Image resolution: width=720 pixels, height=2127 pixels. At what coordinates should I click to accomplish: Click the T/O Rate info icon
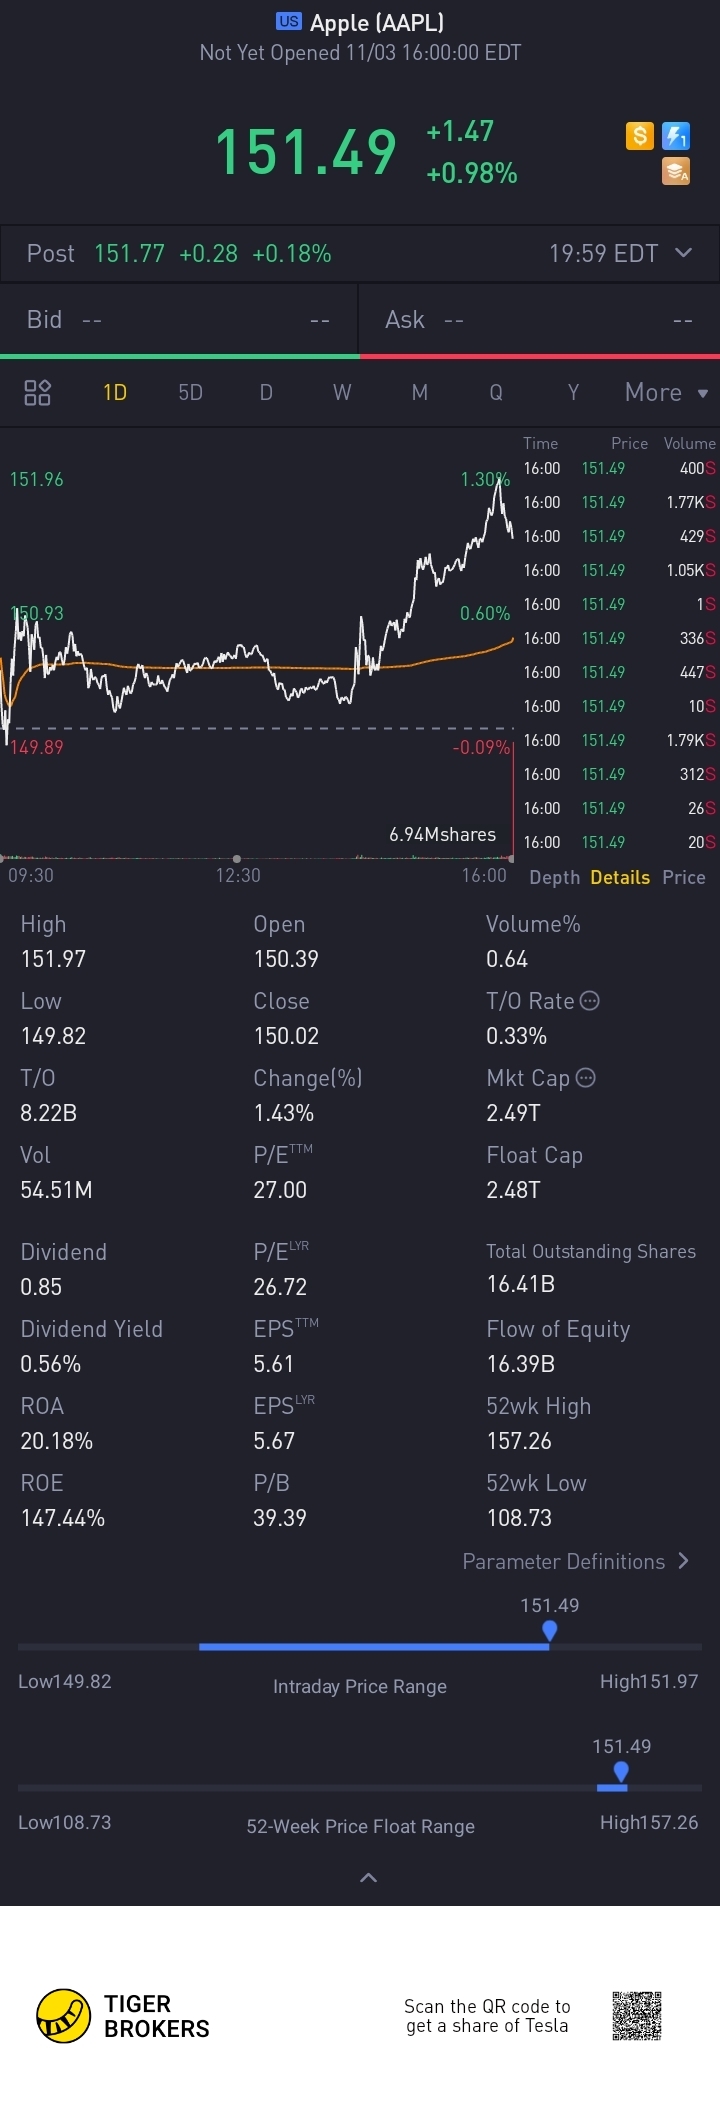coord(590,1000)
